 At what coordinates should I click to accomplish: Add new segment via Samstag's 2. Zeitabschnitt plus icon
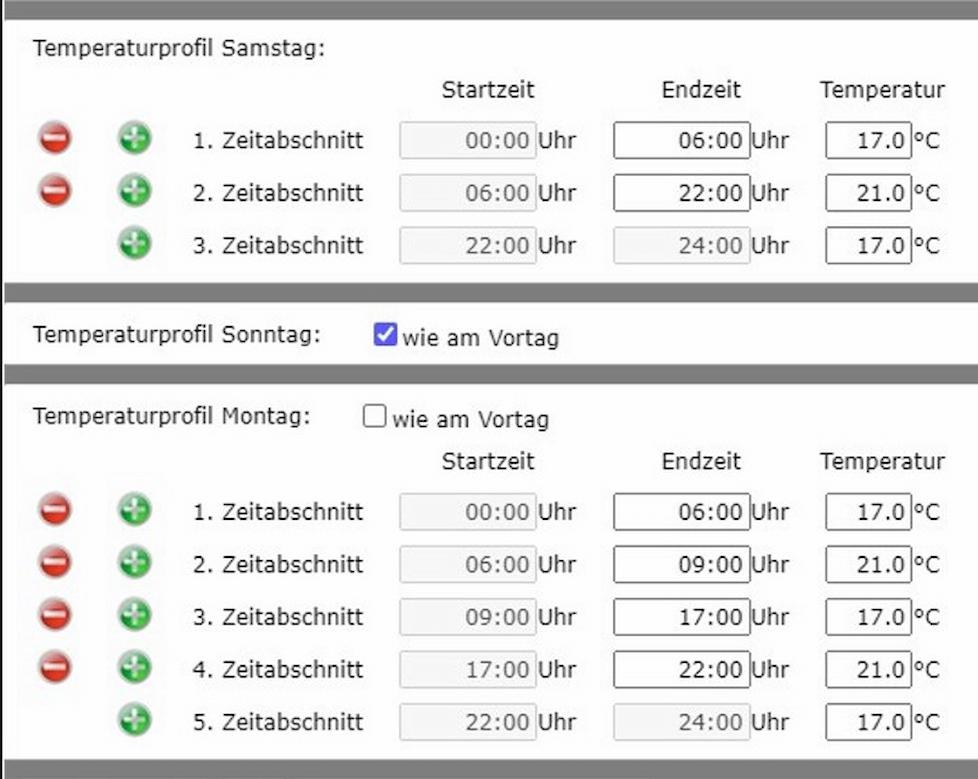(x=134, y=191)
